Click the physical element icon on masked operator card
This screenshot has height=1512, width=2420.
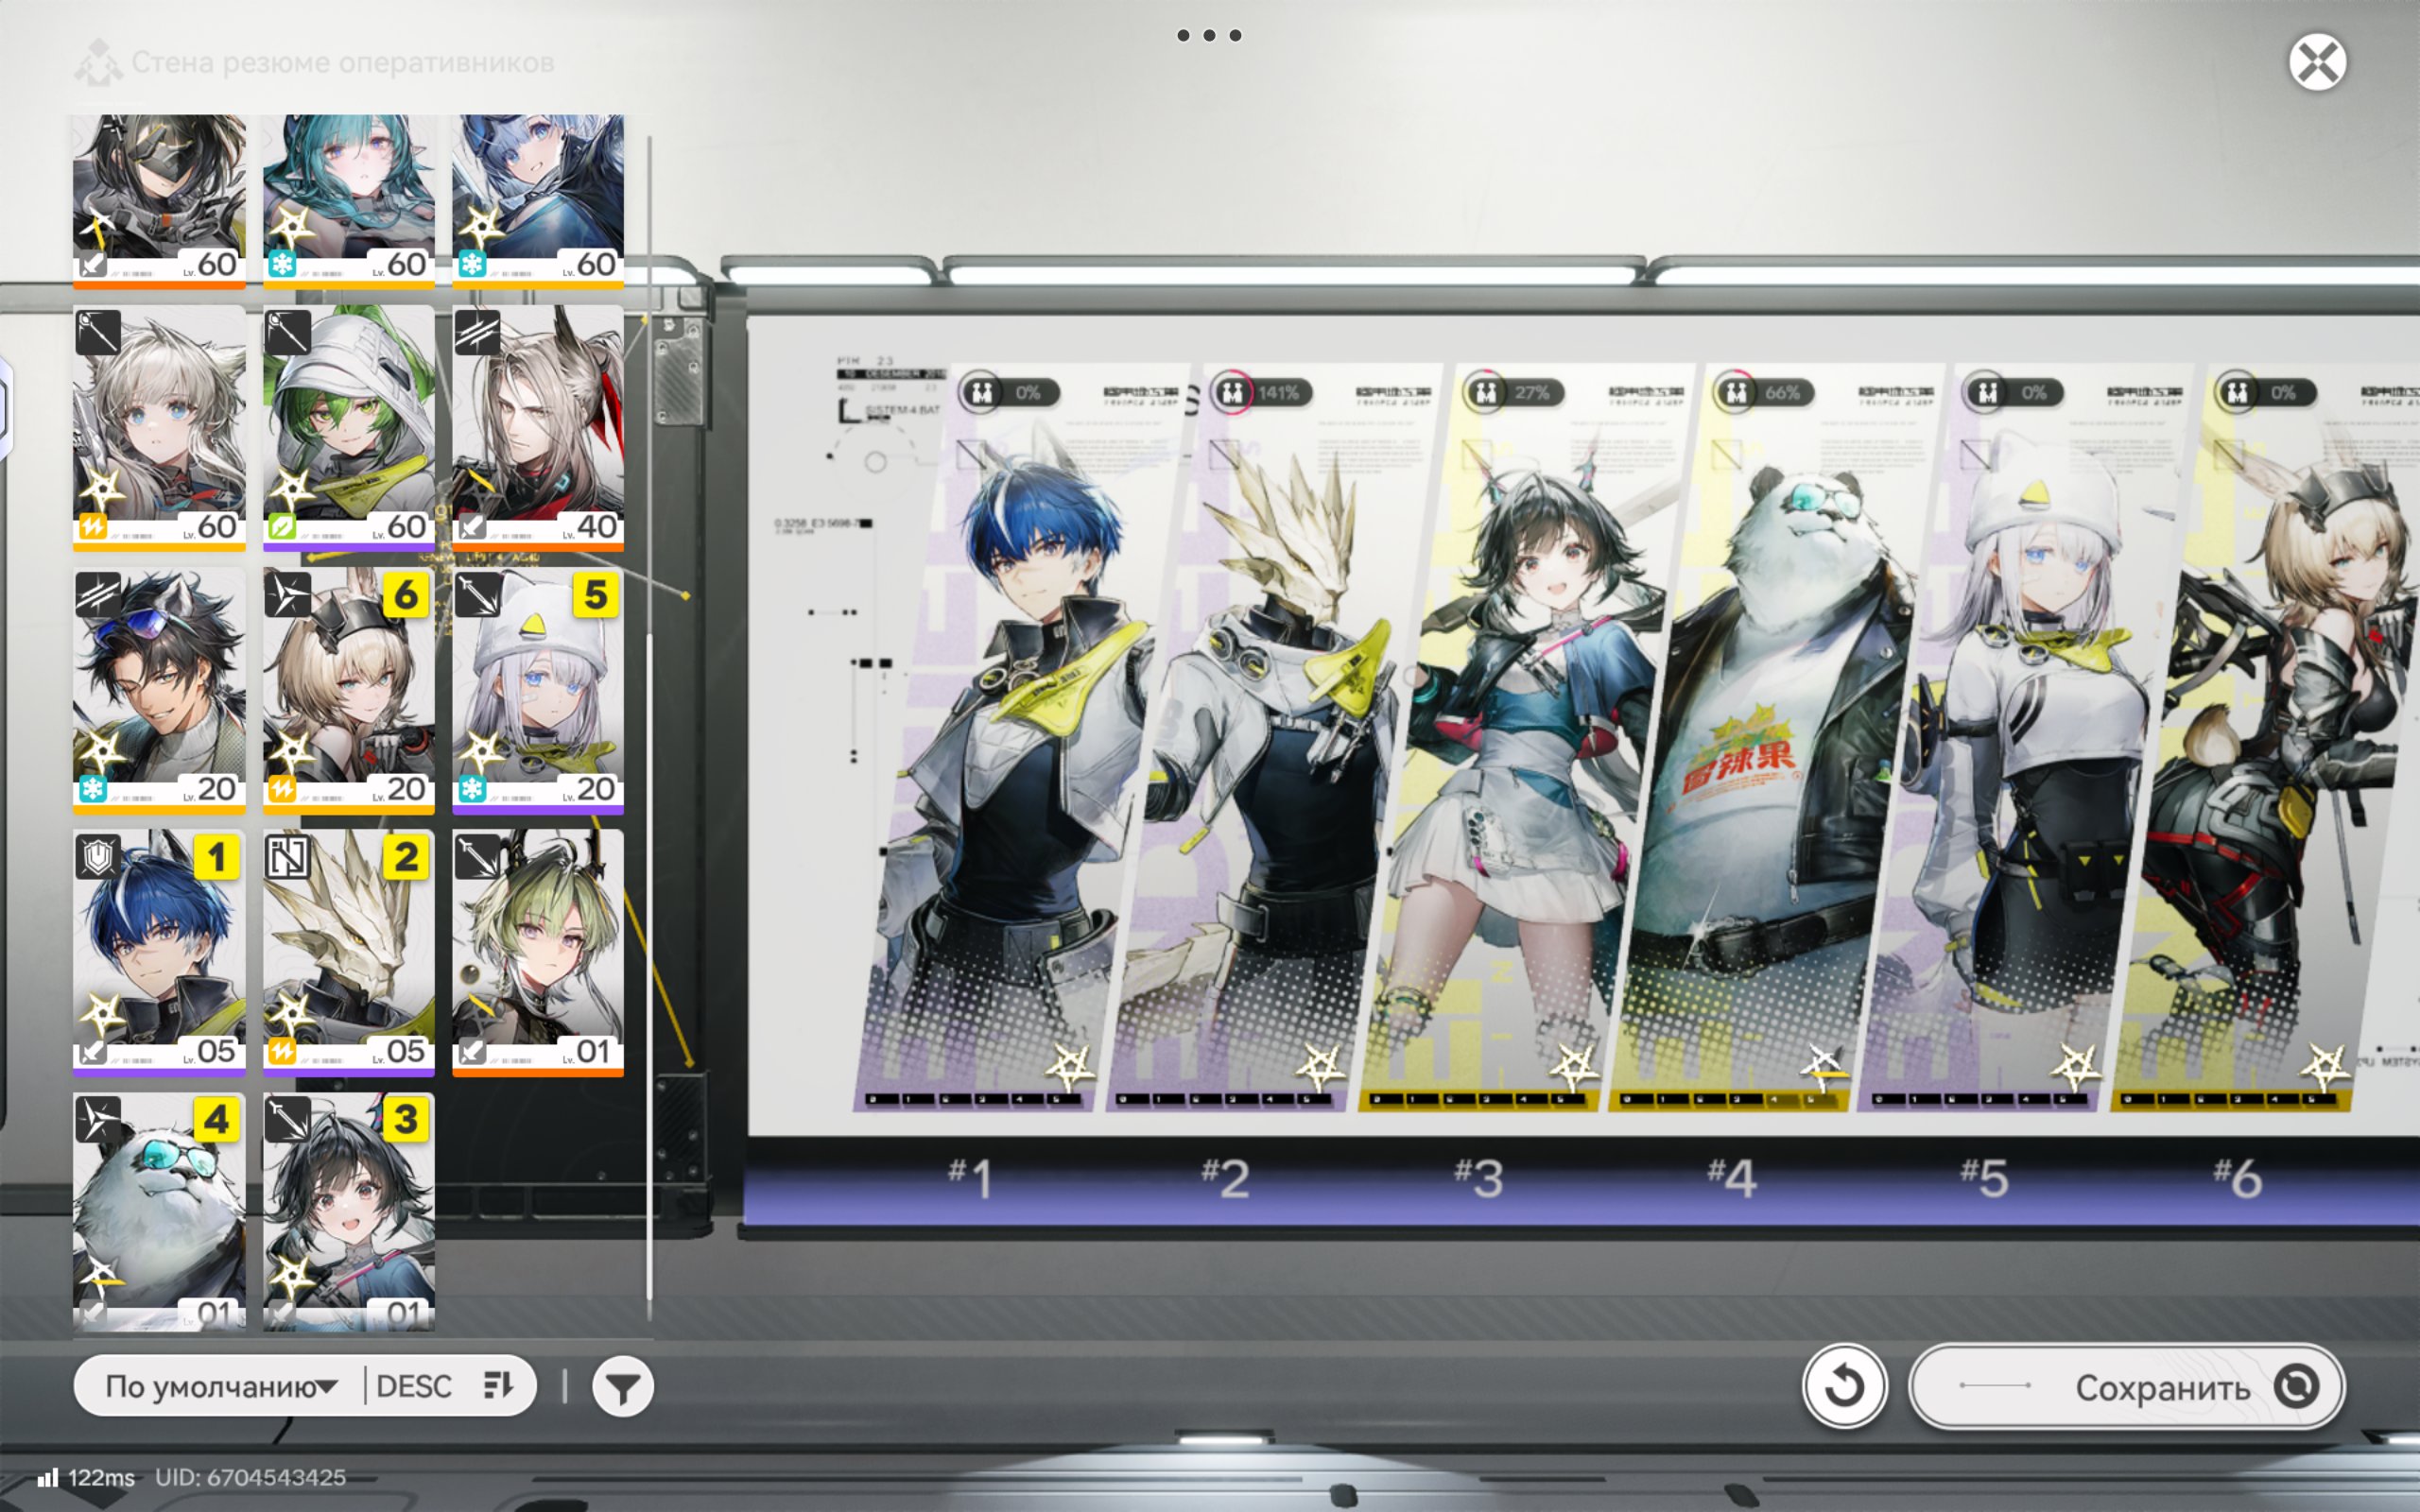[x=93, y=265]
